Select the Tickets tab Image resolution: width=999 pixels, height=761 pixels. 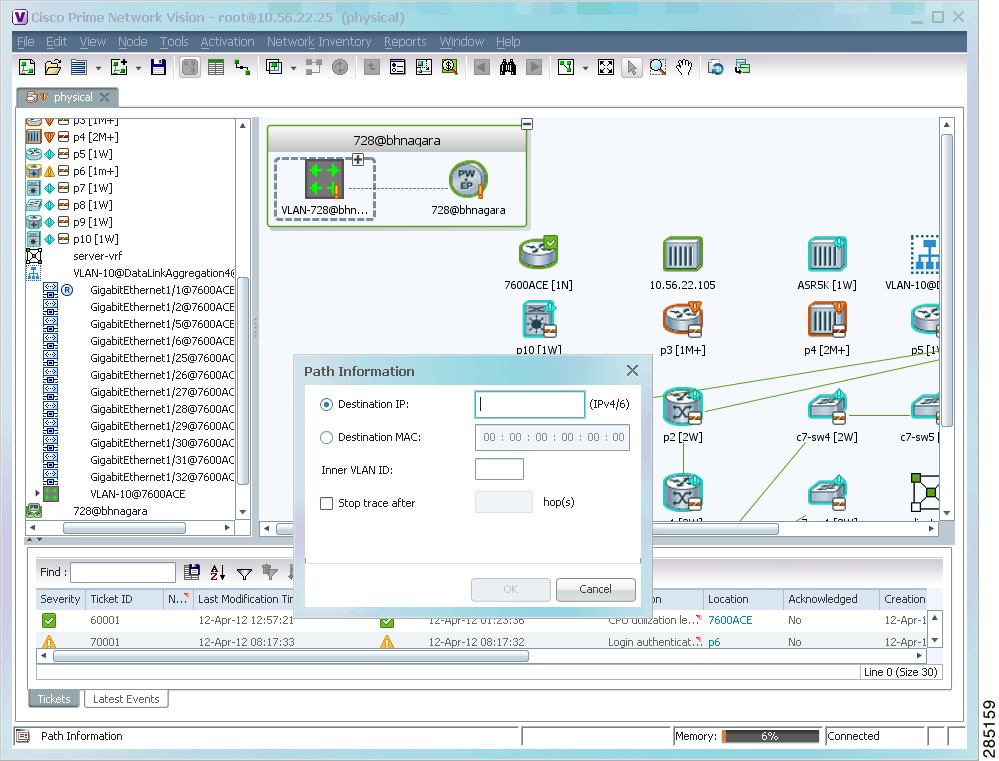click(x=54, y=699)
